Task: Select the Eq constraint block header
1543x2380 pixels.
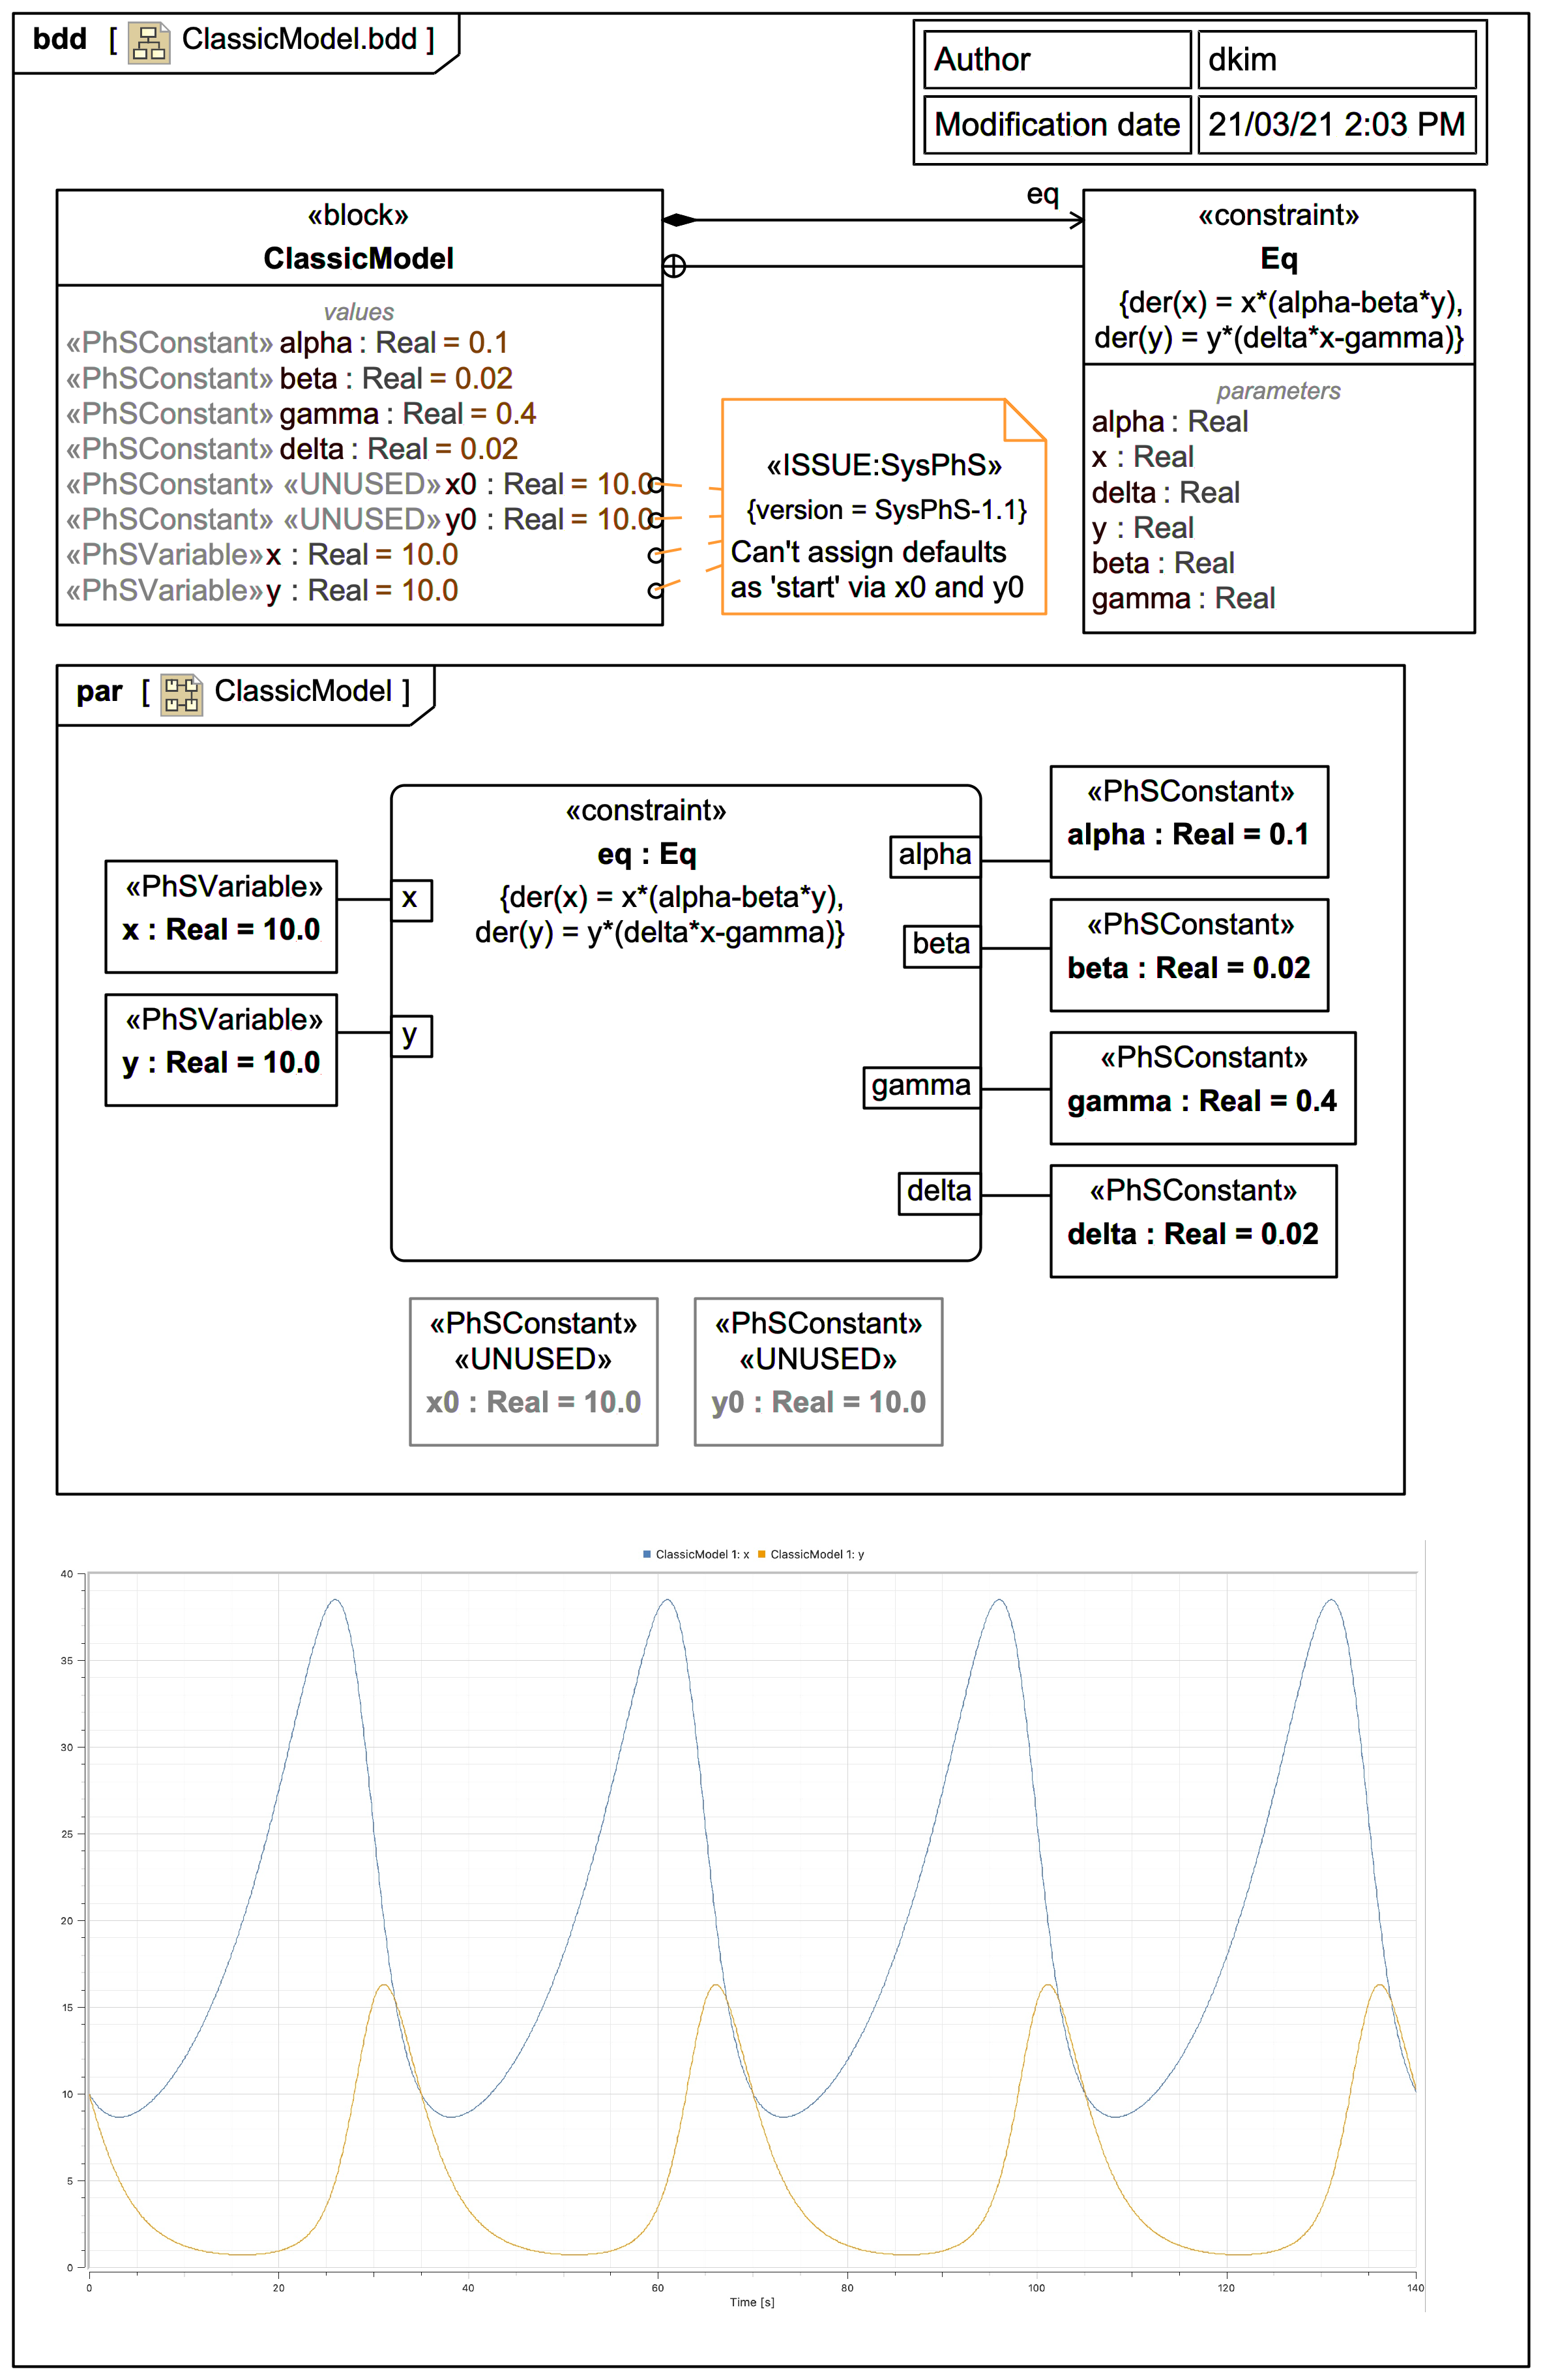Action: (x=1278, y=258)
